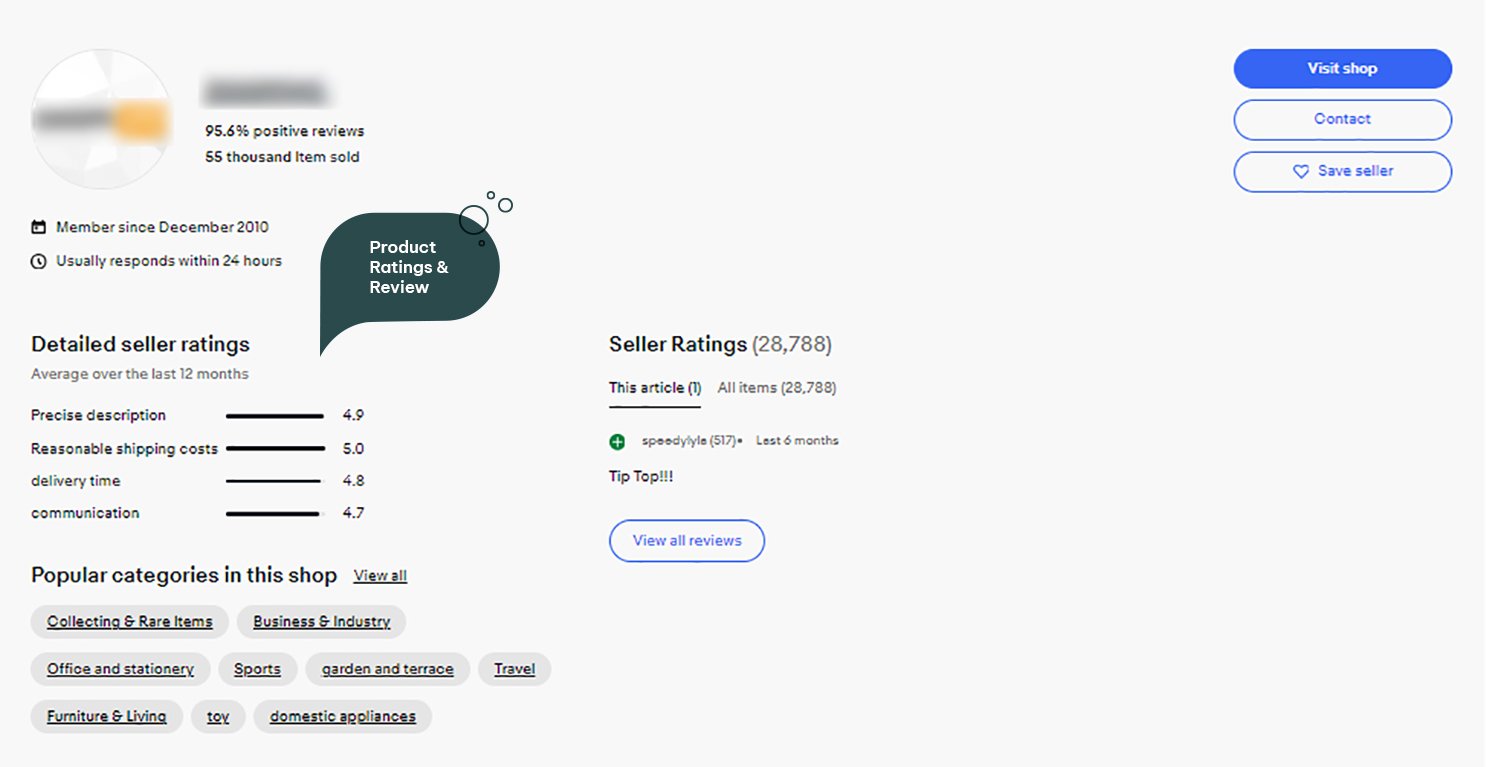Select the toy category chip

218,717
